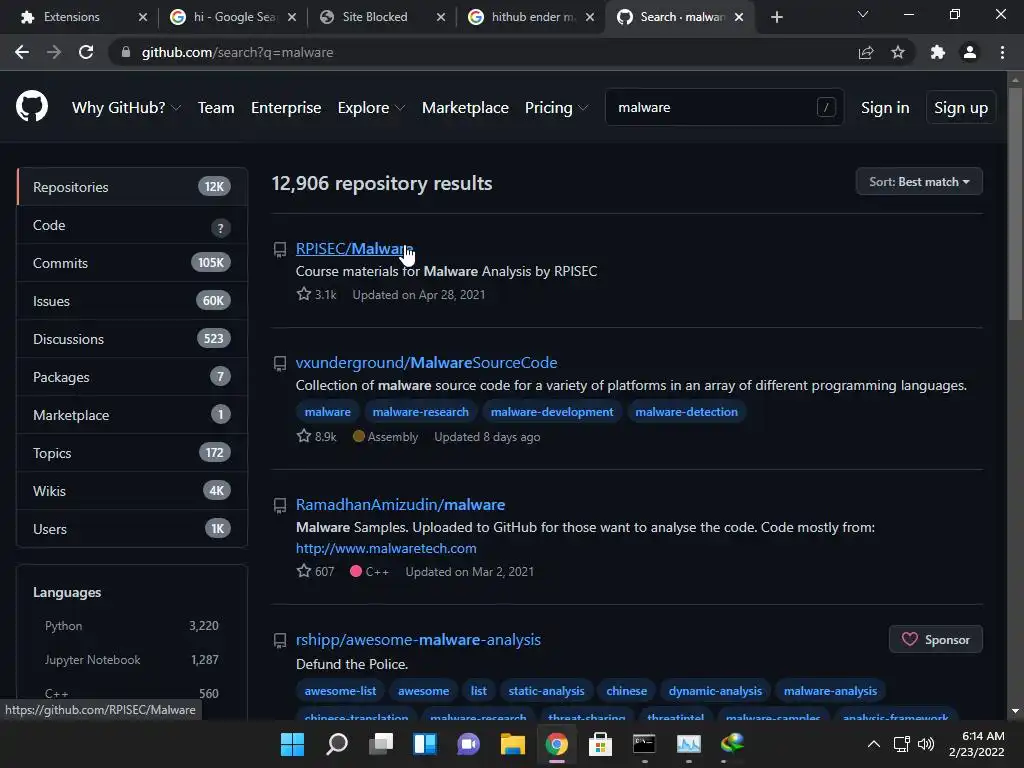Open the Chrome profile avatar icon
1024x768 pixels.
pyautogui.click(x=970, y=52)
